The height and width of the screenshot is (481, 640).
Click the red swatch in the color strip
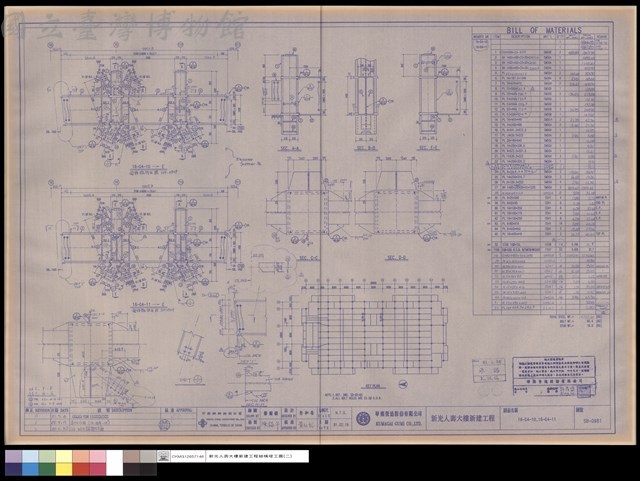81,469
